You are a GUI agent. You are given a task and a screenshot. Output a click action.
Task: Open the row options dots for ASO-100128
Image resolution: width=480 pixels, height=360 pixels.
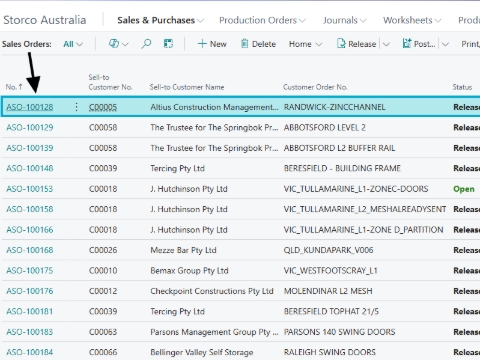pos(76,107)
